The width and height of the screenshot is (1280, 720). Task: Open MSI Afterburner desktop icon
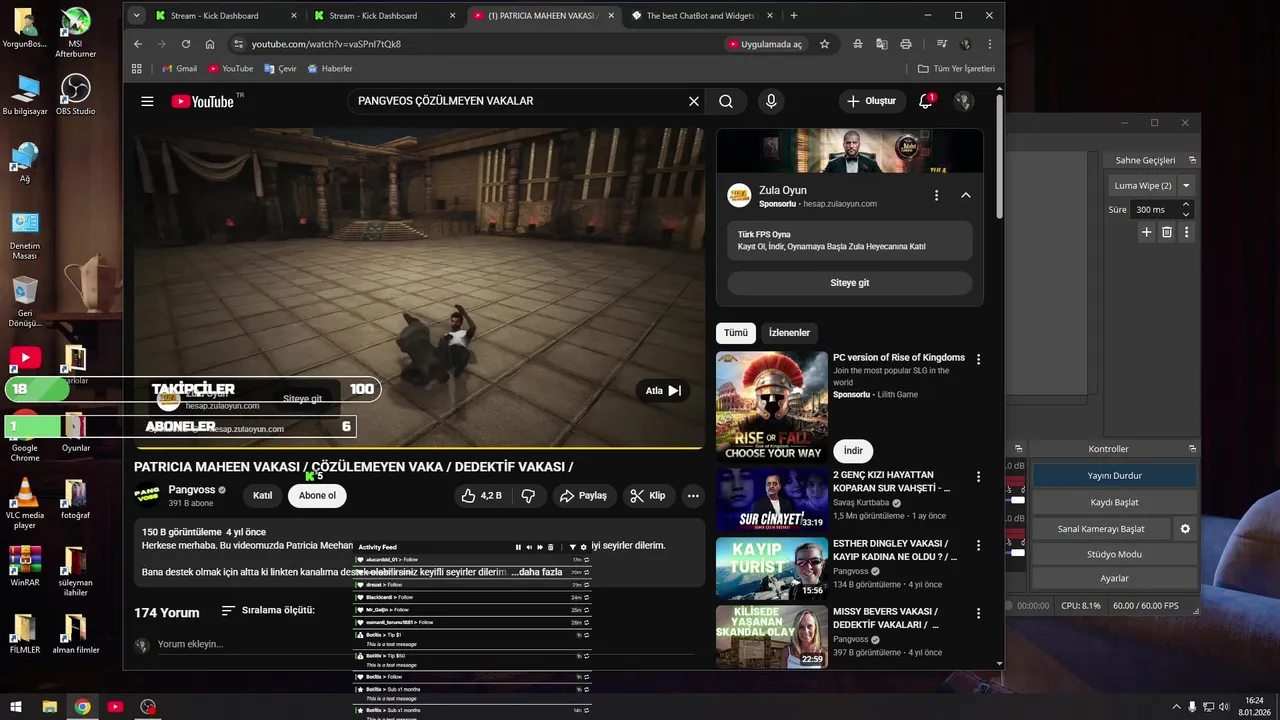(x=75, y=34)
